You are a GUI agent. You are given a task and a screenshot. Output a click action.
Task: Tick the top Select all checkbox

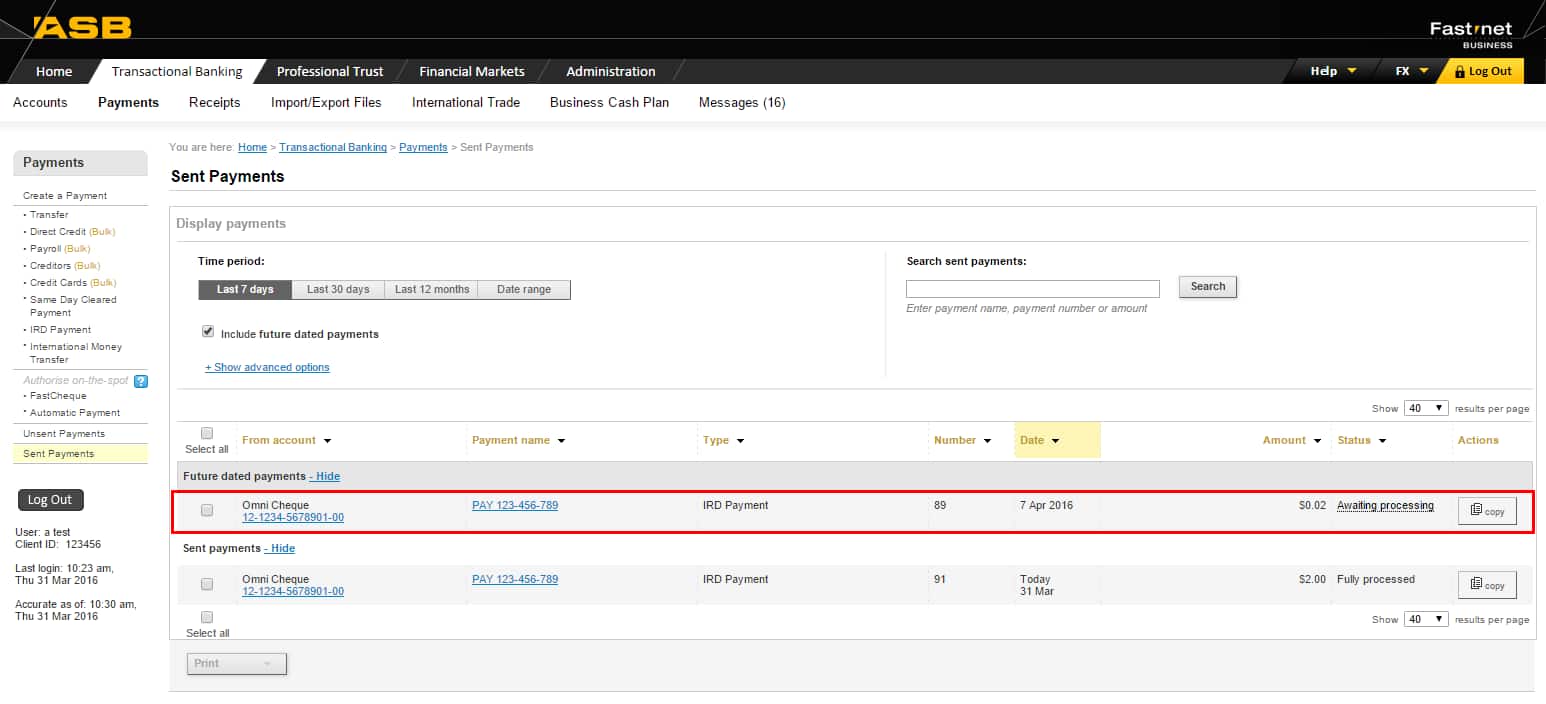tap(207, 433)
